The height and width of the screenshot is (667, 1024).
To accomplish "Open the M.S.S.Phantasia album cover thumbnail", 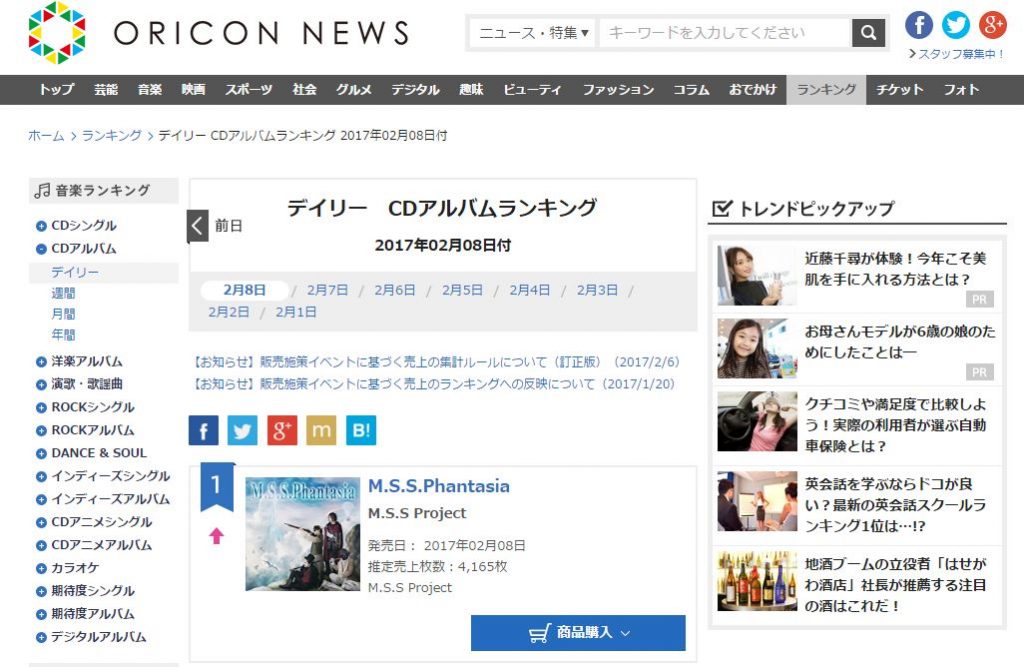I will click(x=302, y=534).
